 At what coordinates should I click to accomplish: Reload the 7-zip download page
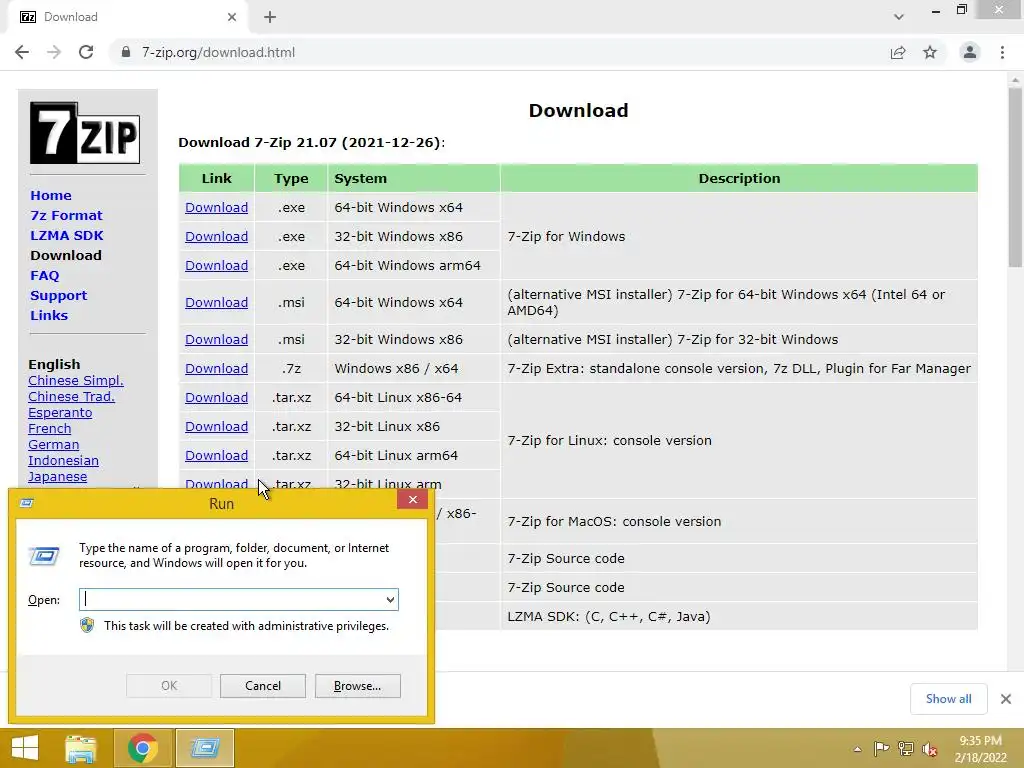coord(86,52)
